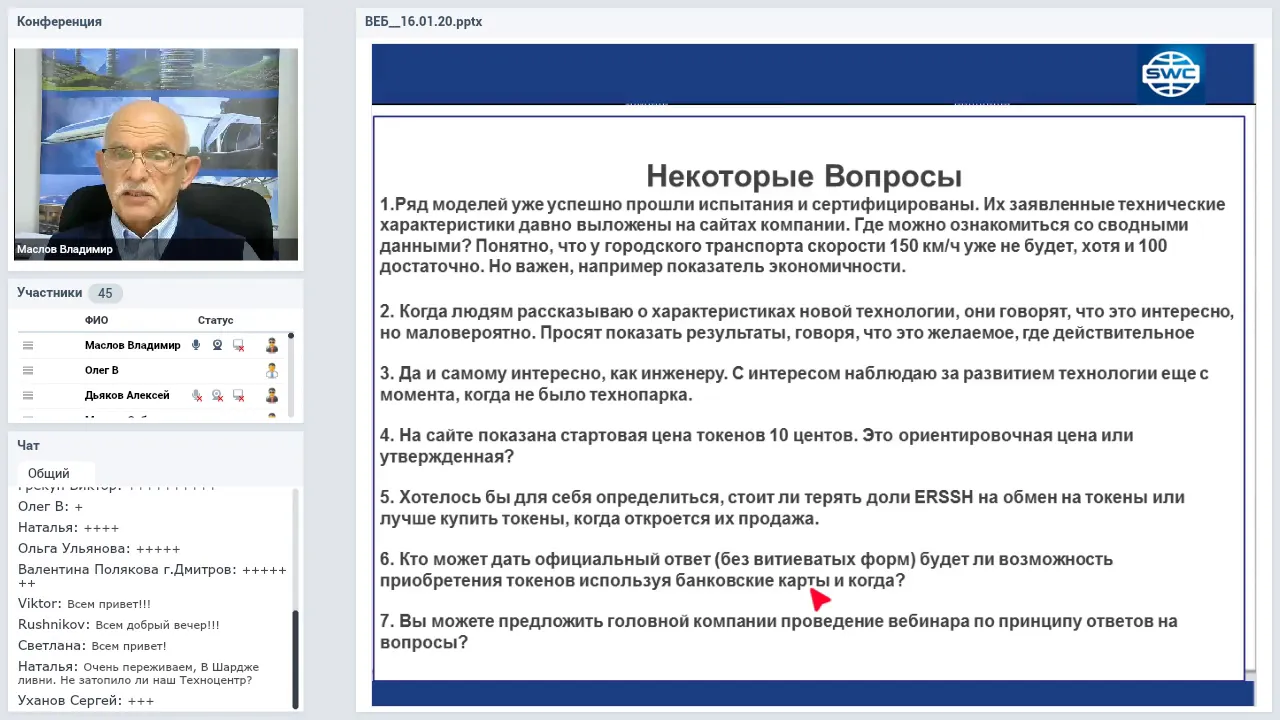Viewport: 1280px width, 720px height.
Task: Click the slide title Некоторые Вопросы
Action: pos(804,176)
